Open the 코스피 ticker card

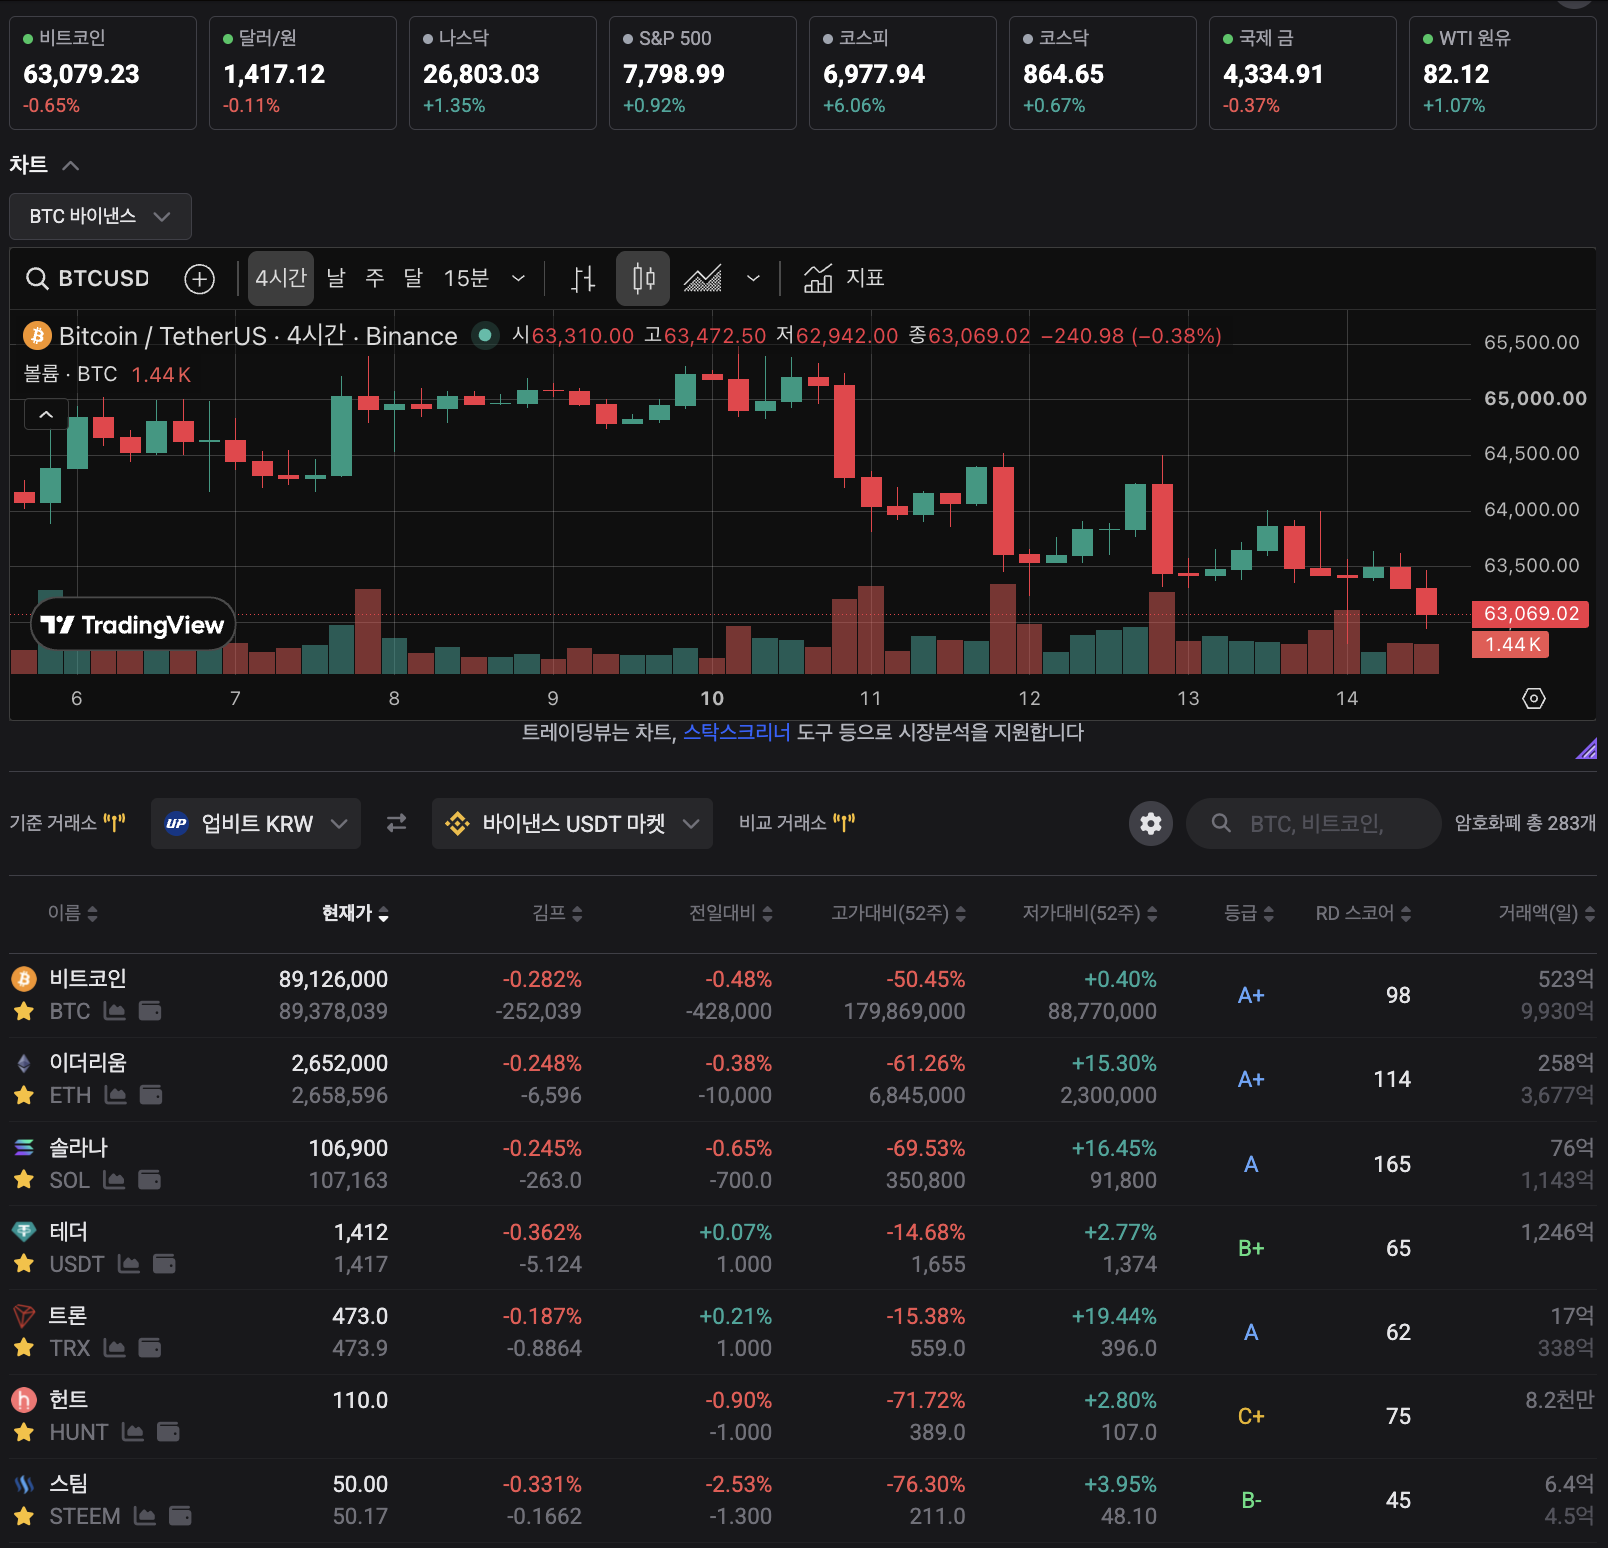903,73
